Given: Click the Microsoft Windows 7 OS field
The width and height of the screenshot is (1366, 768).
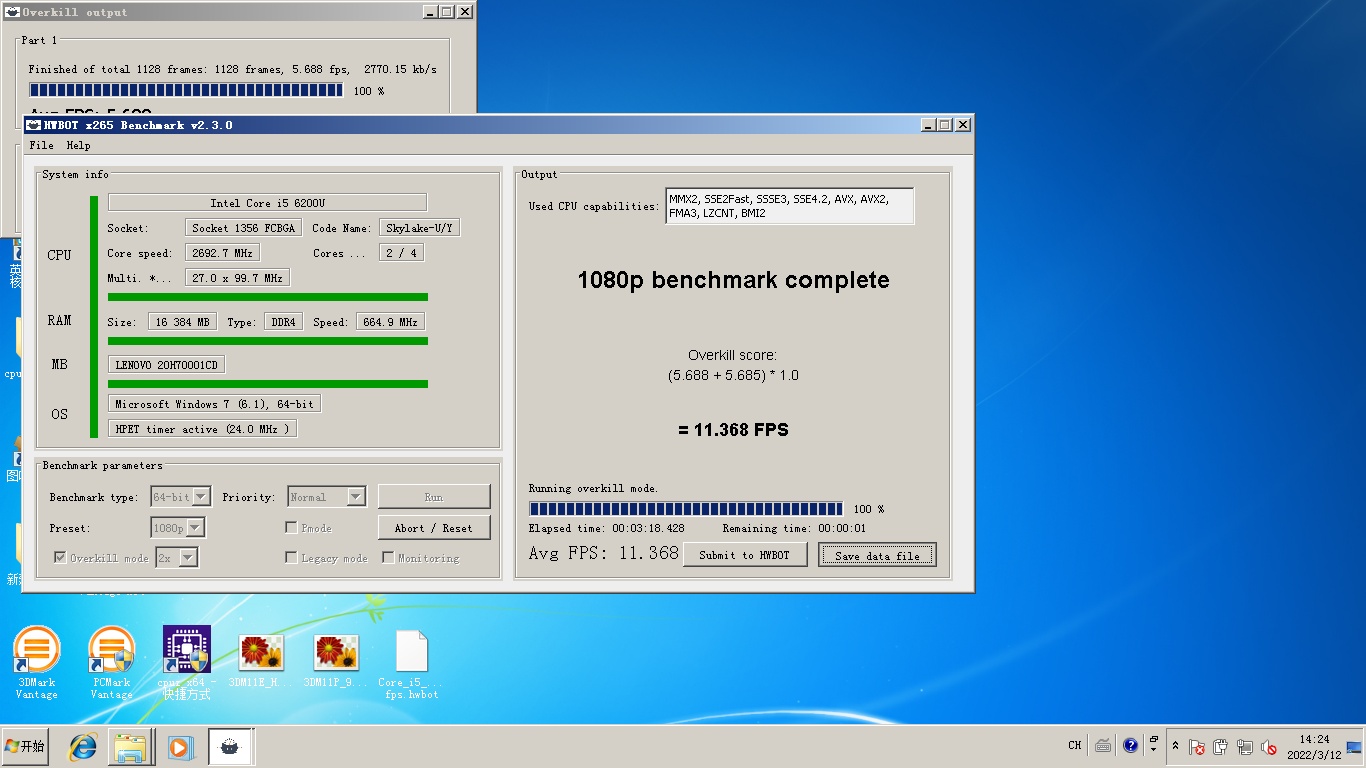Looking at the screenshot, I should [x=214, y=404].
